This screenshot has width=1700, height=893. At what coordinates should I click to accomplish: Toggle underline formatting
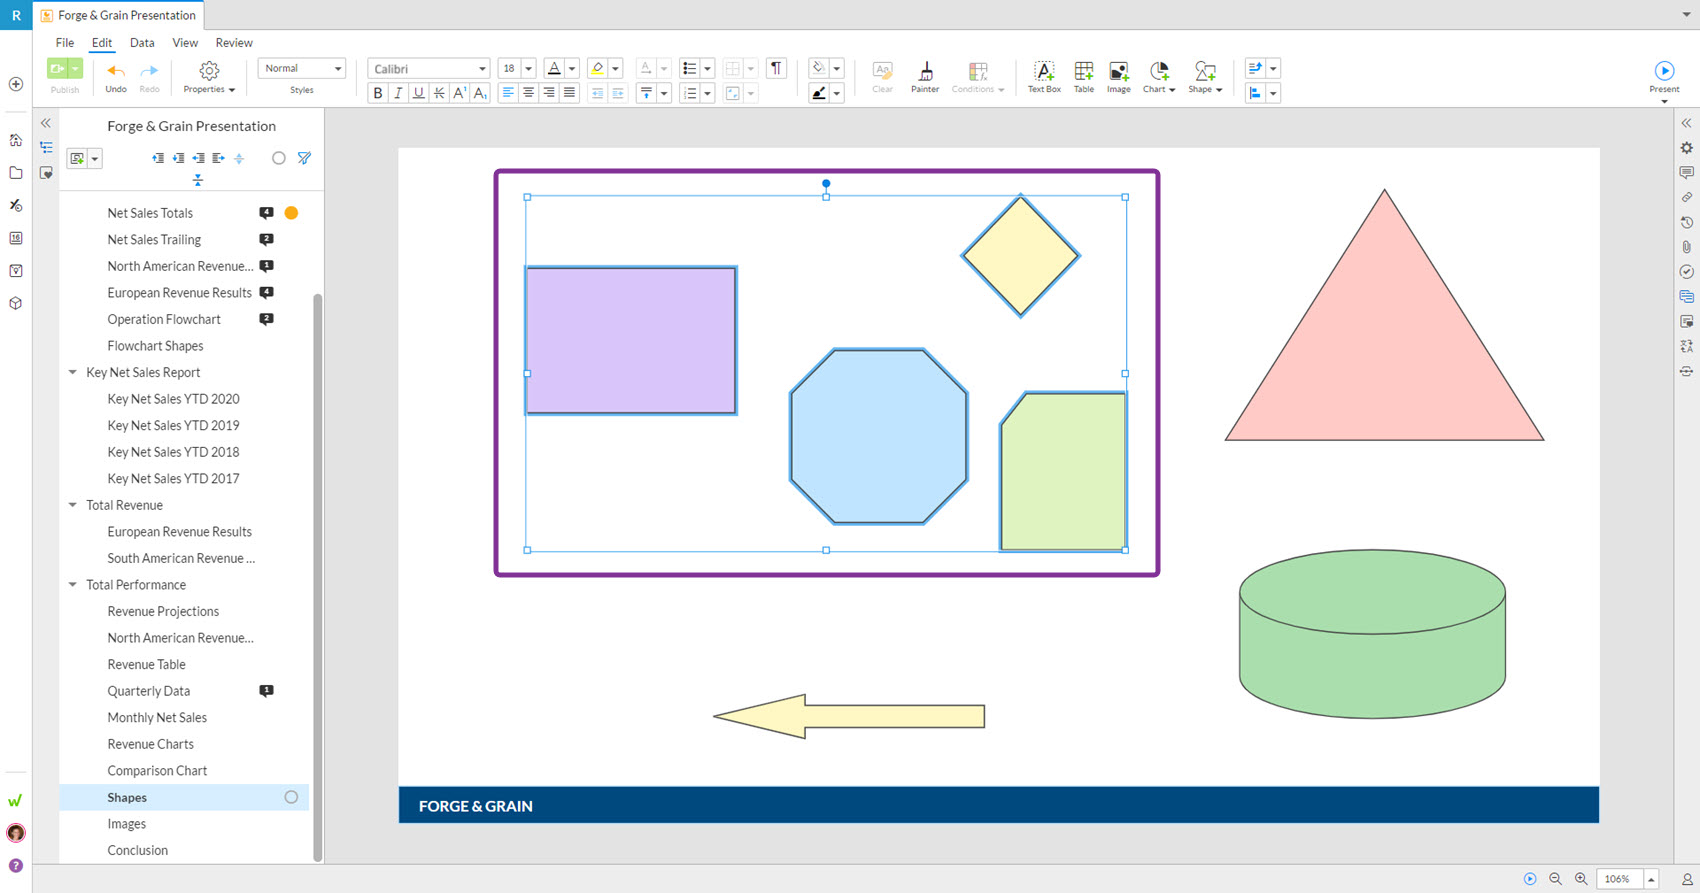419,93
